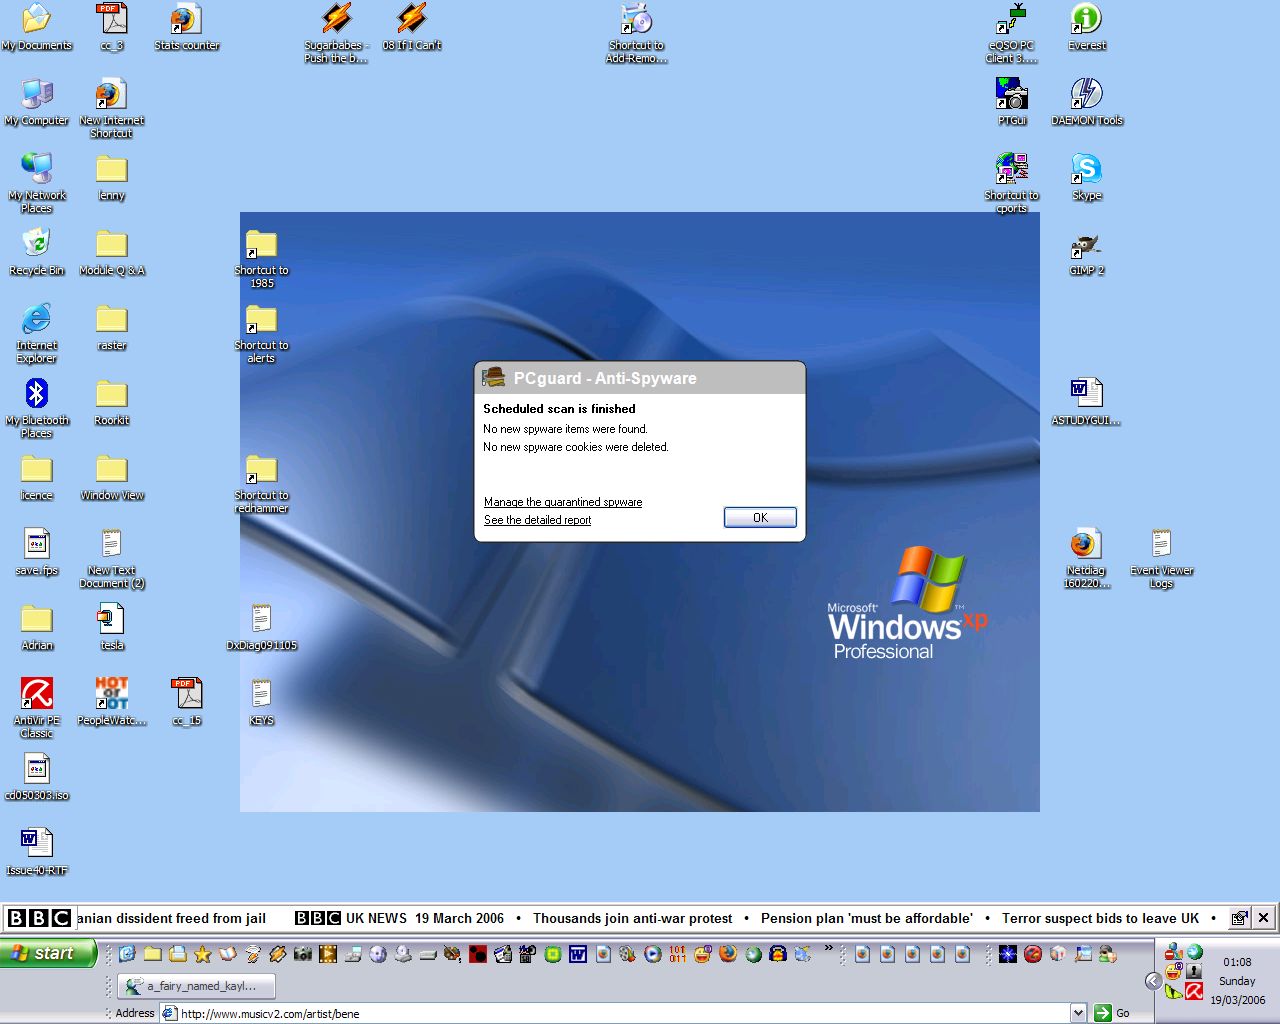Open the PTGui desktop shortcut

[x=1012, y=103]
